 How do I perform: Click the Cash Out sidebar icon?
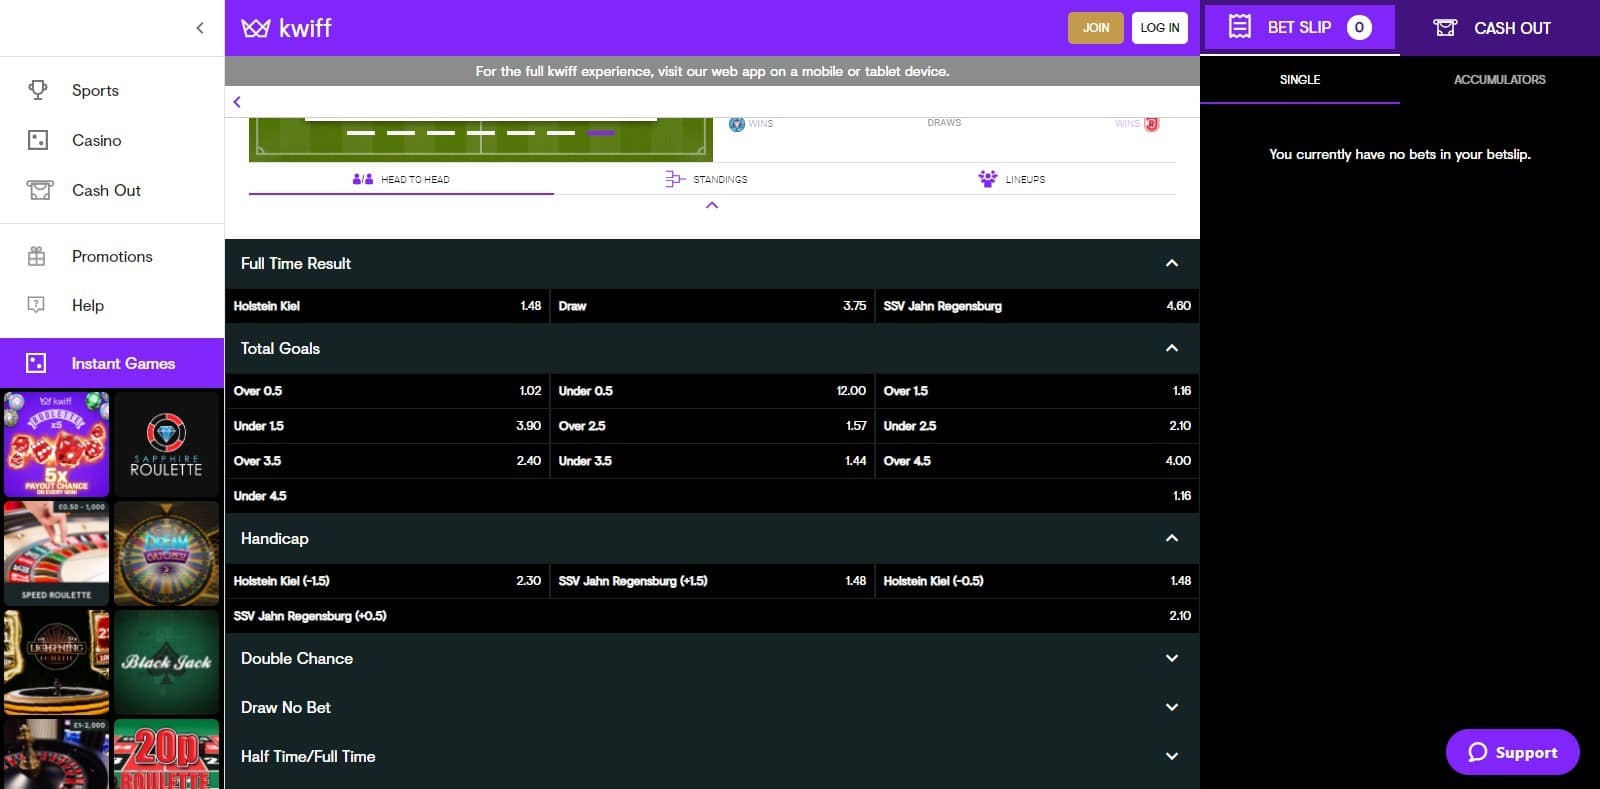40,190
